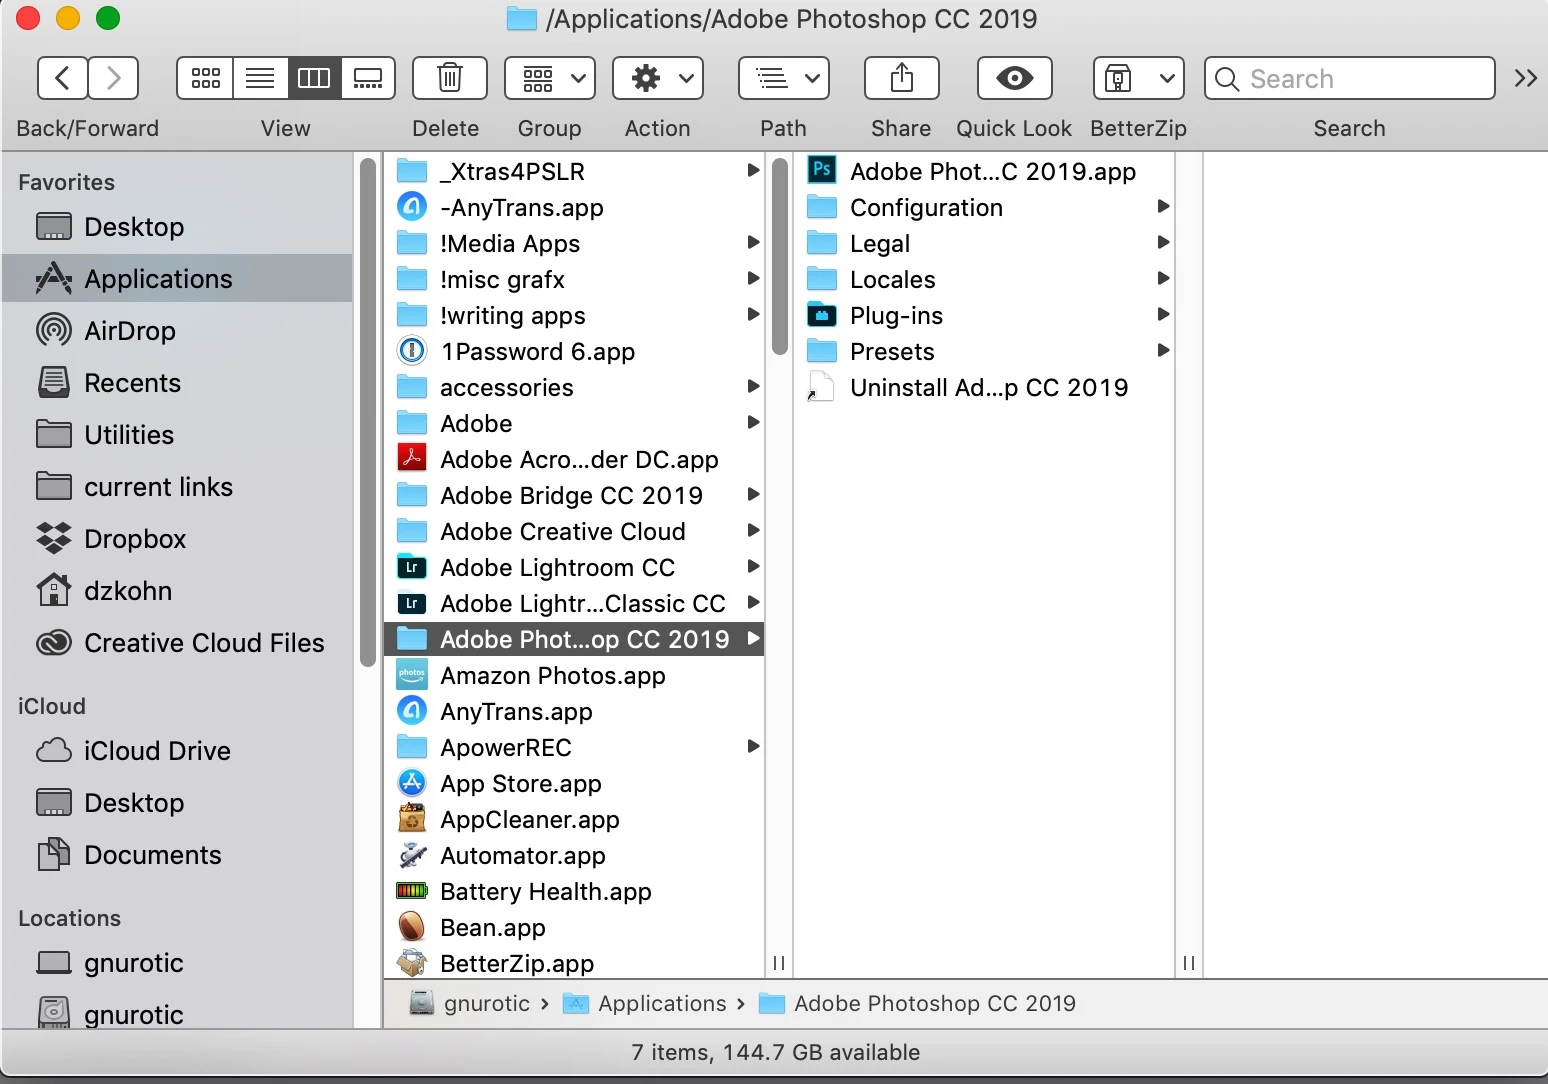Click gnurotic in the path bar
The width and height of the screenshot is (1548, 1084).
[x=470, y=1003]
